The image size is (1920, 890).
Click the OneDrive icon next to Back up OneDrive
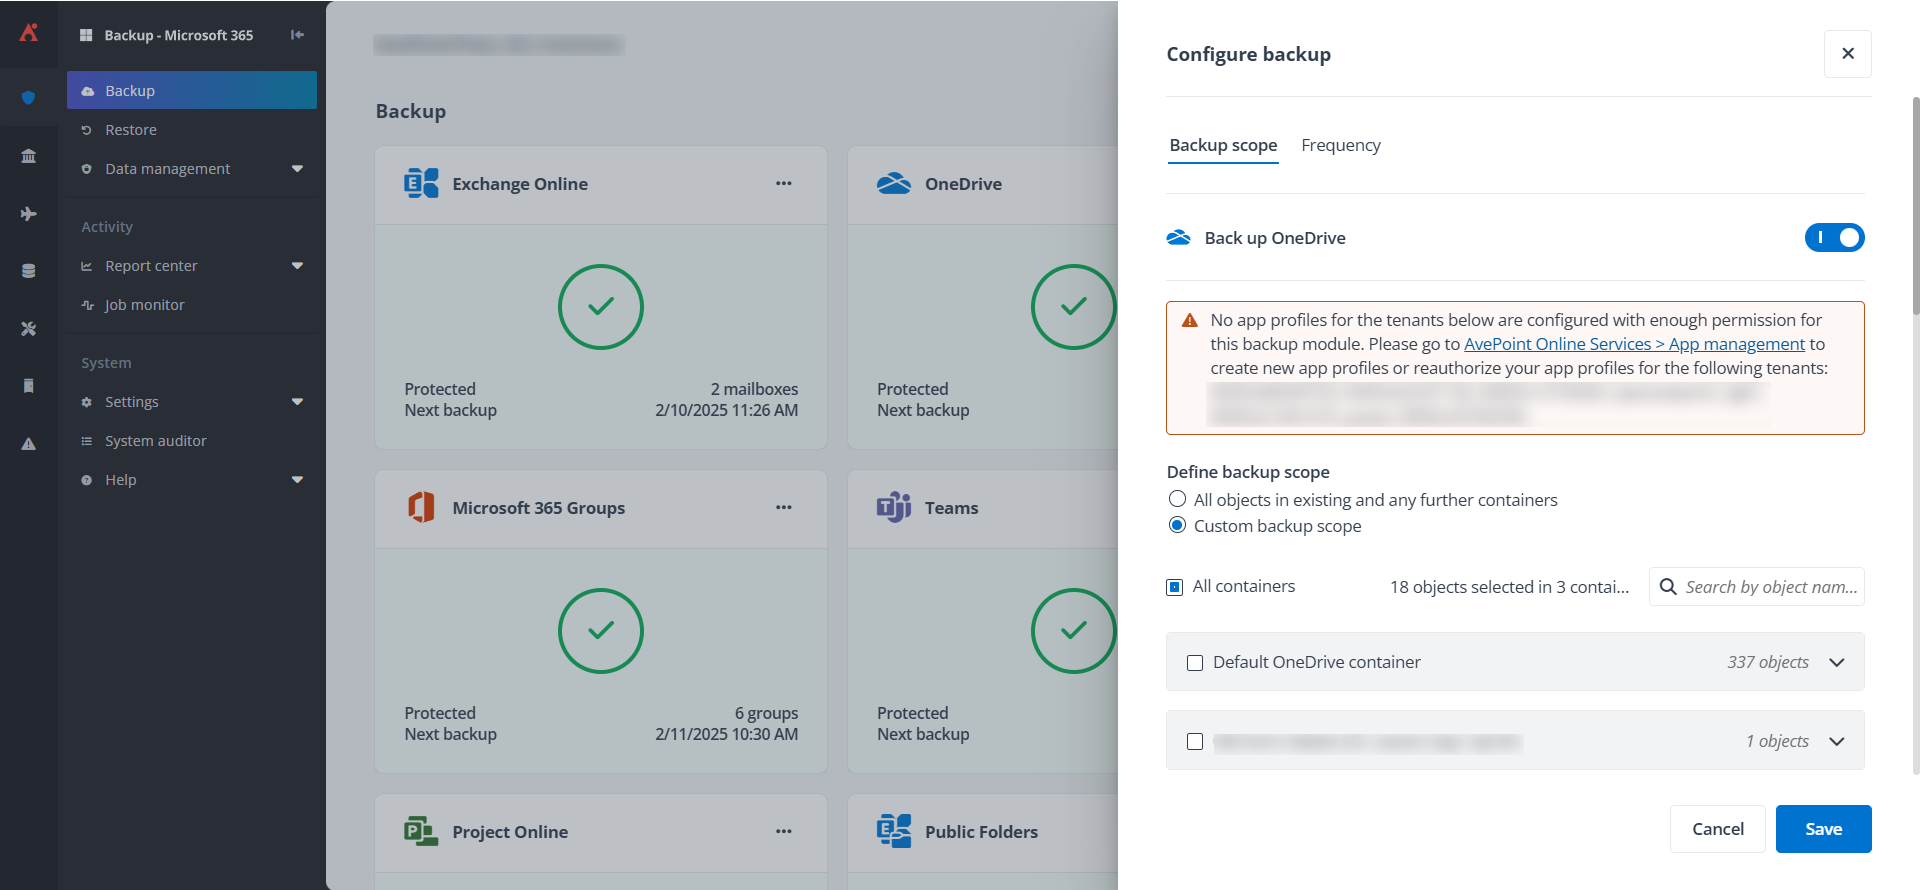[x=1179, y=238]
